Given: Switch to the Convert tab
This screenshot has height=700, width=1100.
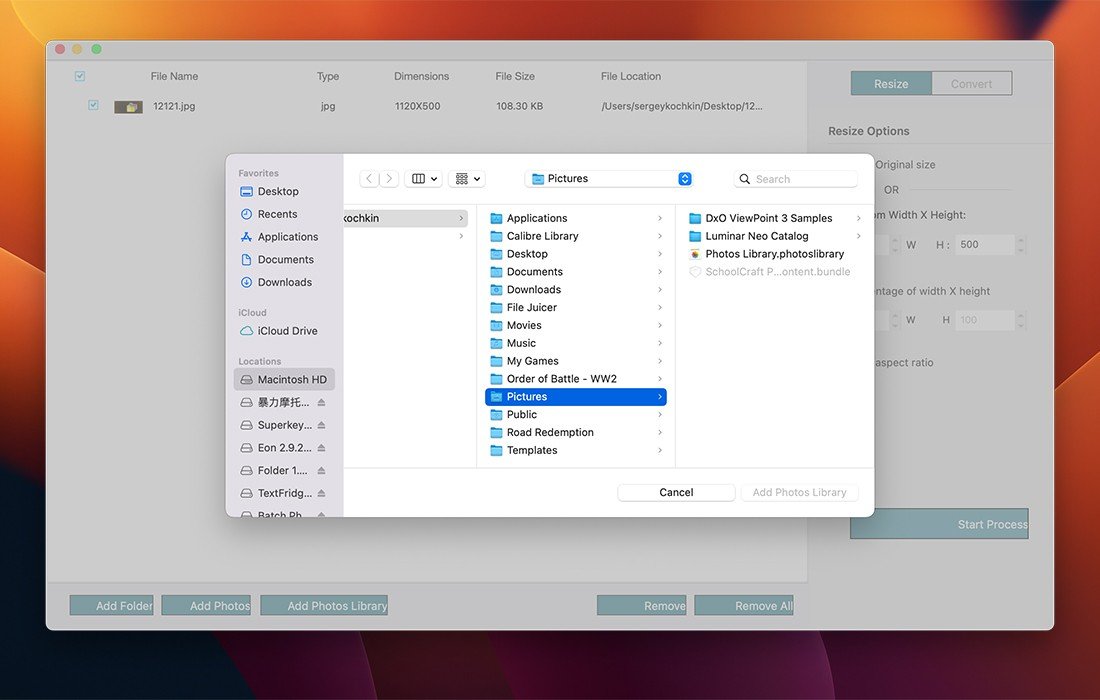Looking at the screenshot, I should [971, 84].
